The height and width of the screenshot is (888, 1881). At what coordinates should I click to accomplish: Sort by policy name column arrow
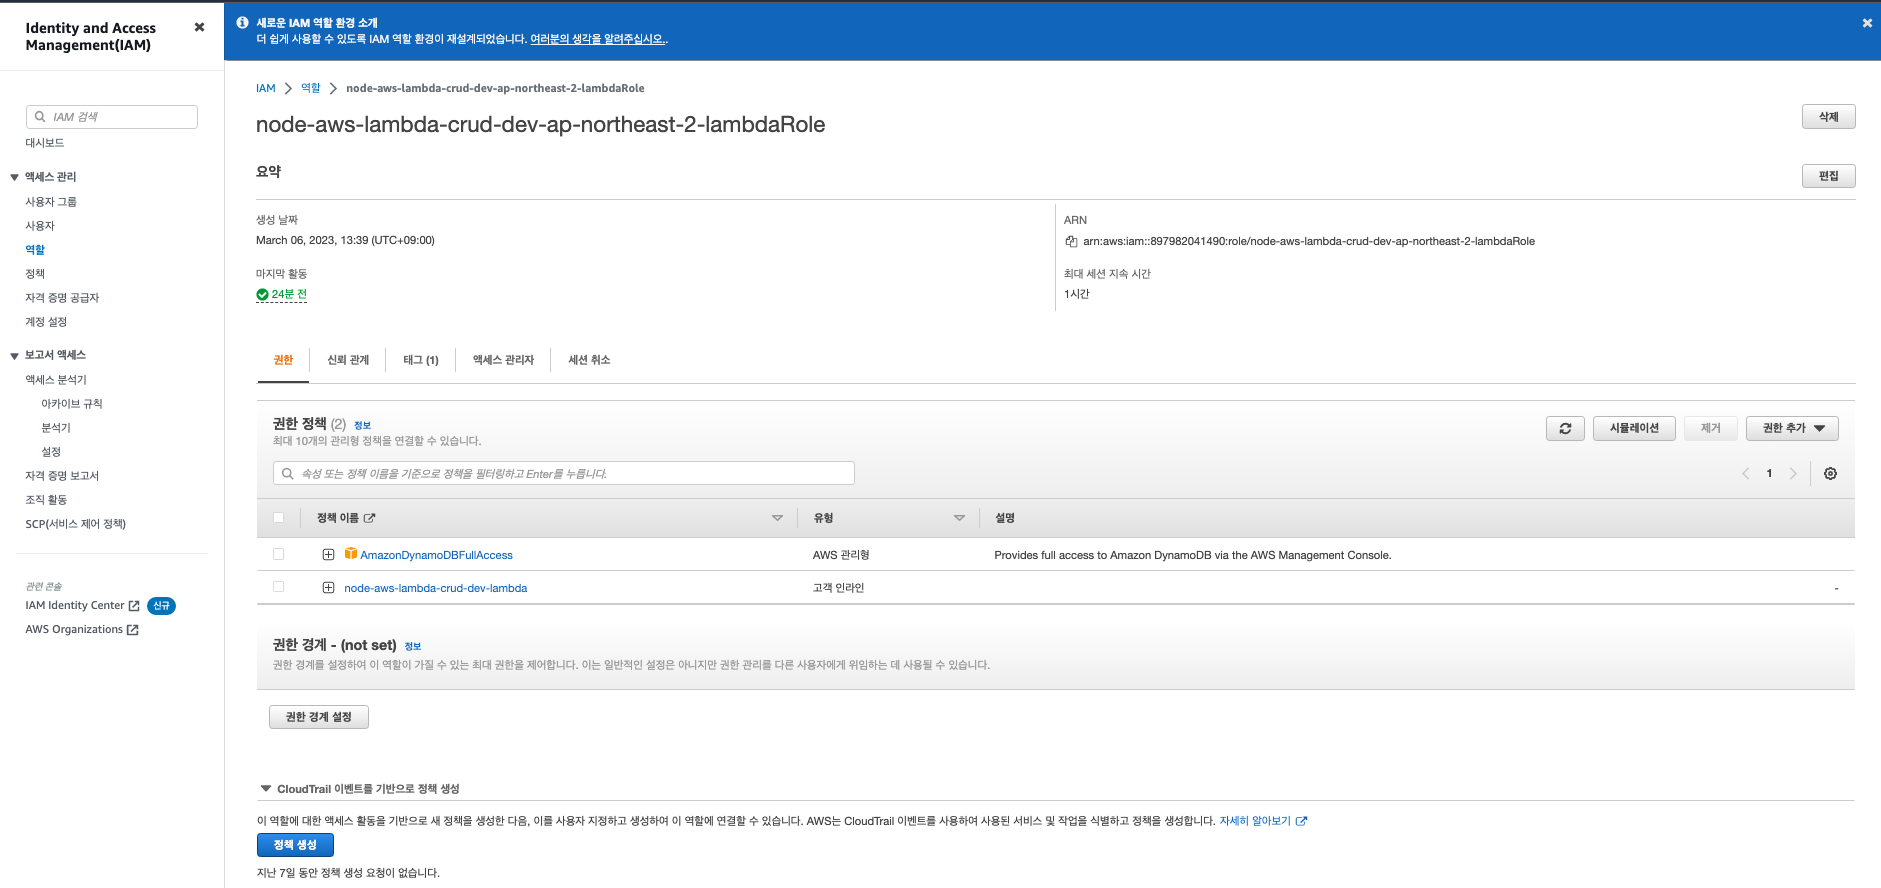coord(777,518)
